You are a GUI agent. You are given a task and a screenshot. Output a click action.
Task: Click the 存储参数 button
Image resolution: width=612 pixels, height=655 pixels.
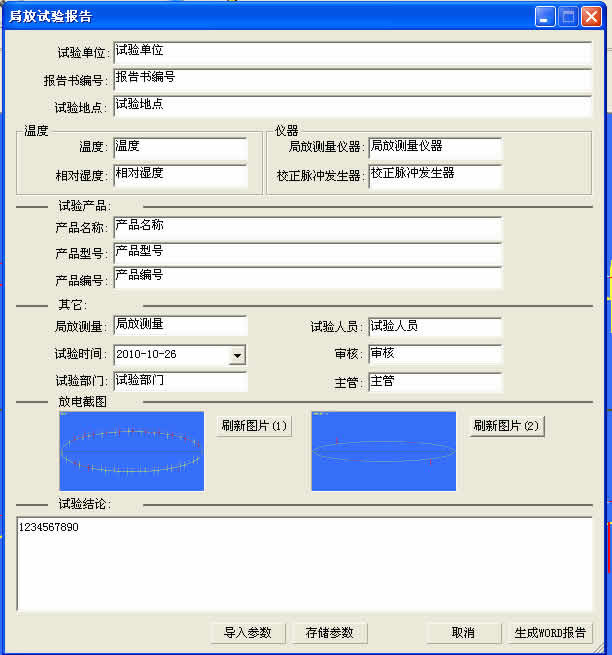tap(330, 633)
